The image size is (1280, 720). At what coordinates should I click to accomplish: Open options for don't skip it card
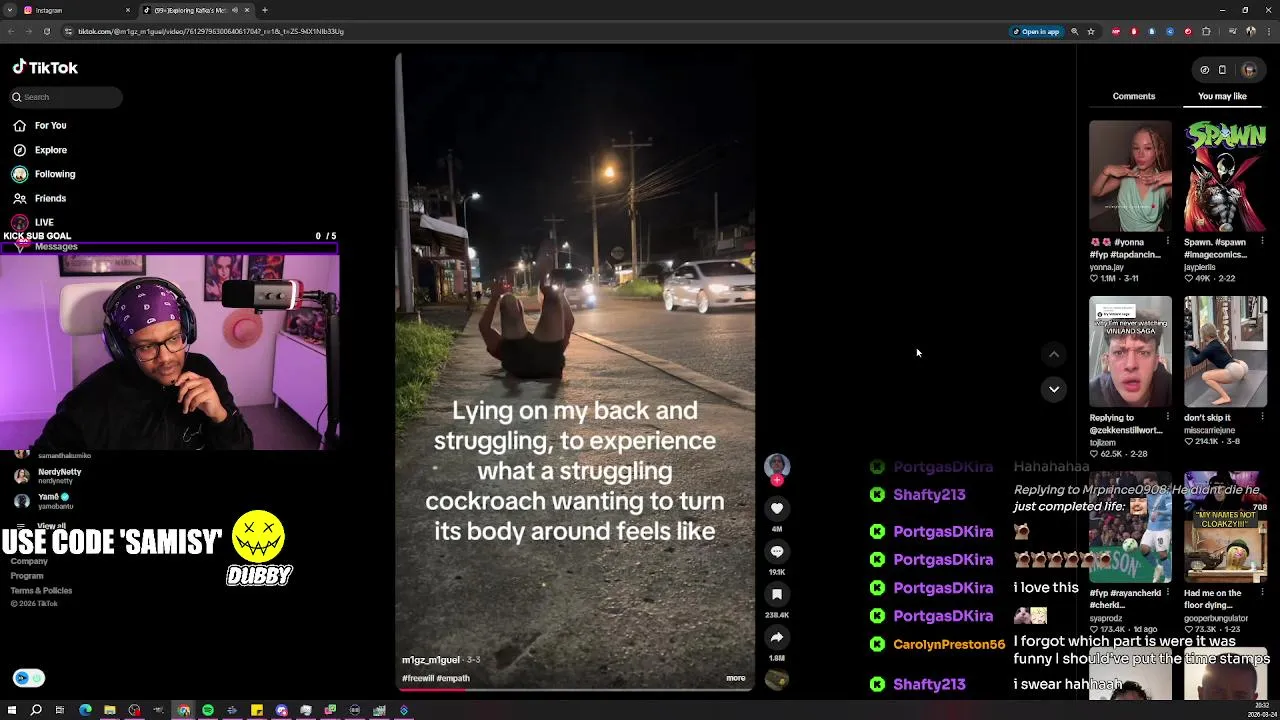coord(1262,417)
